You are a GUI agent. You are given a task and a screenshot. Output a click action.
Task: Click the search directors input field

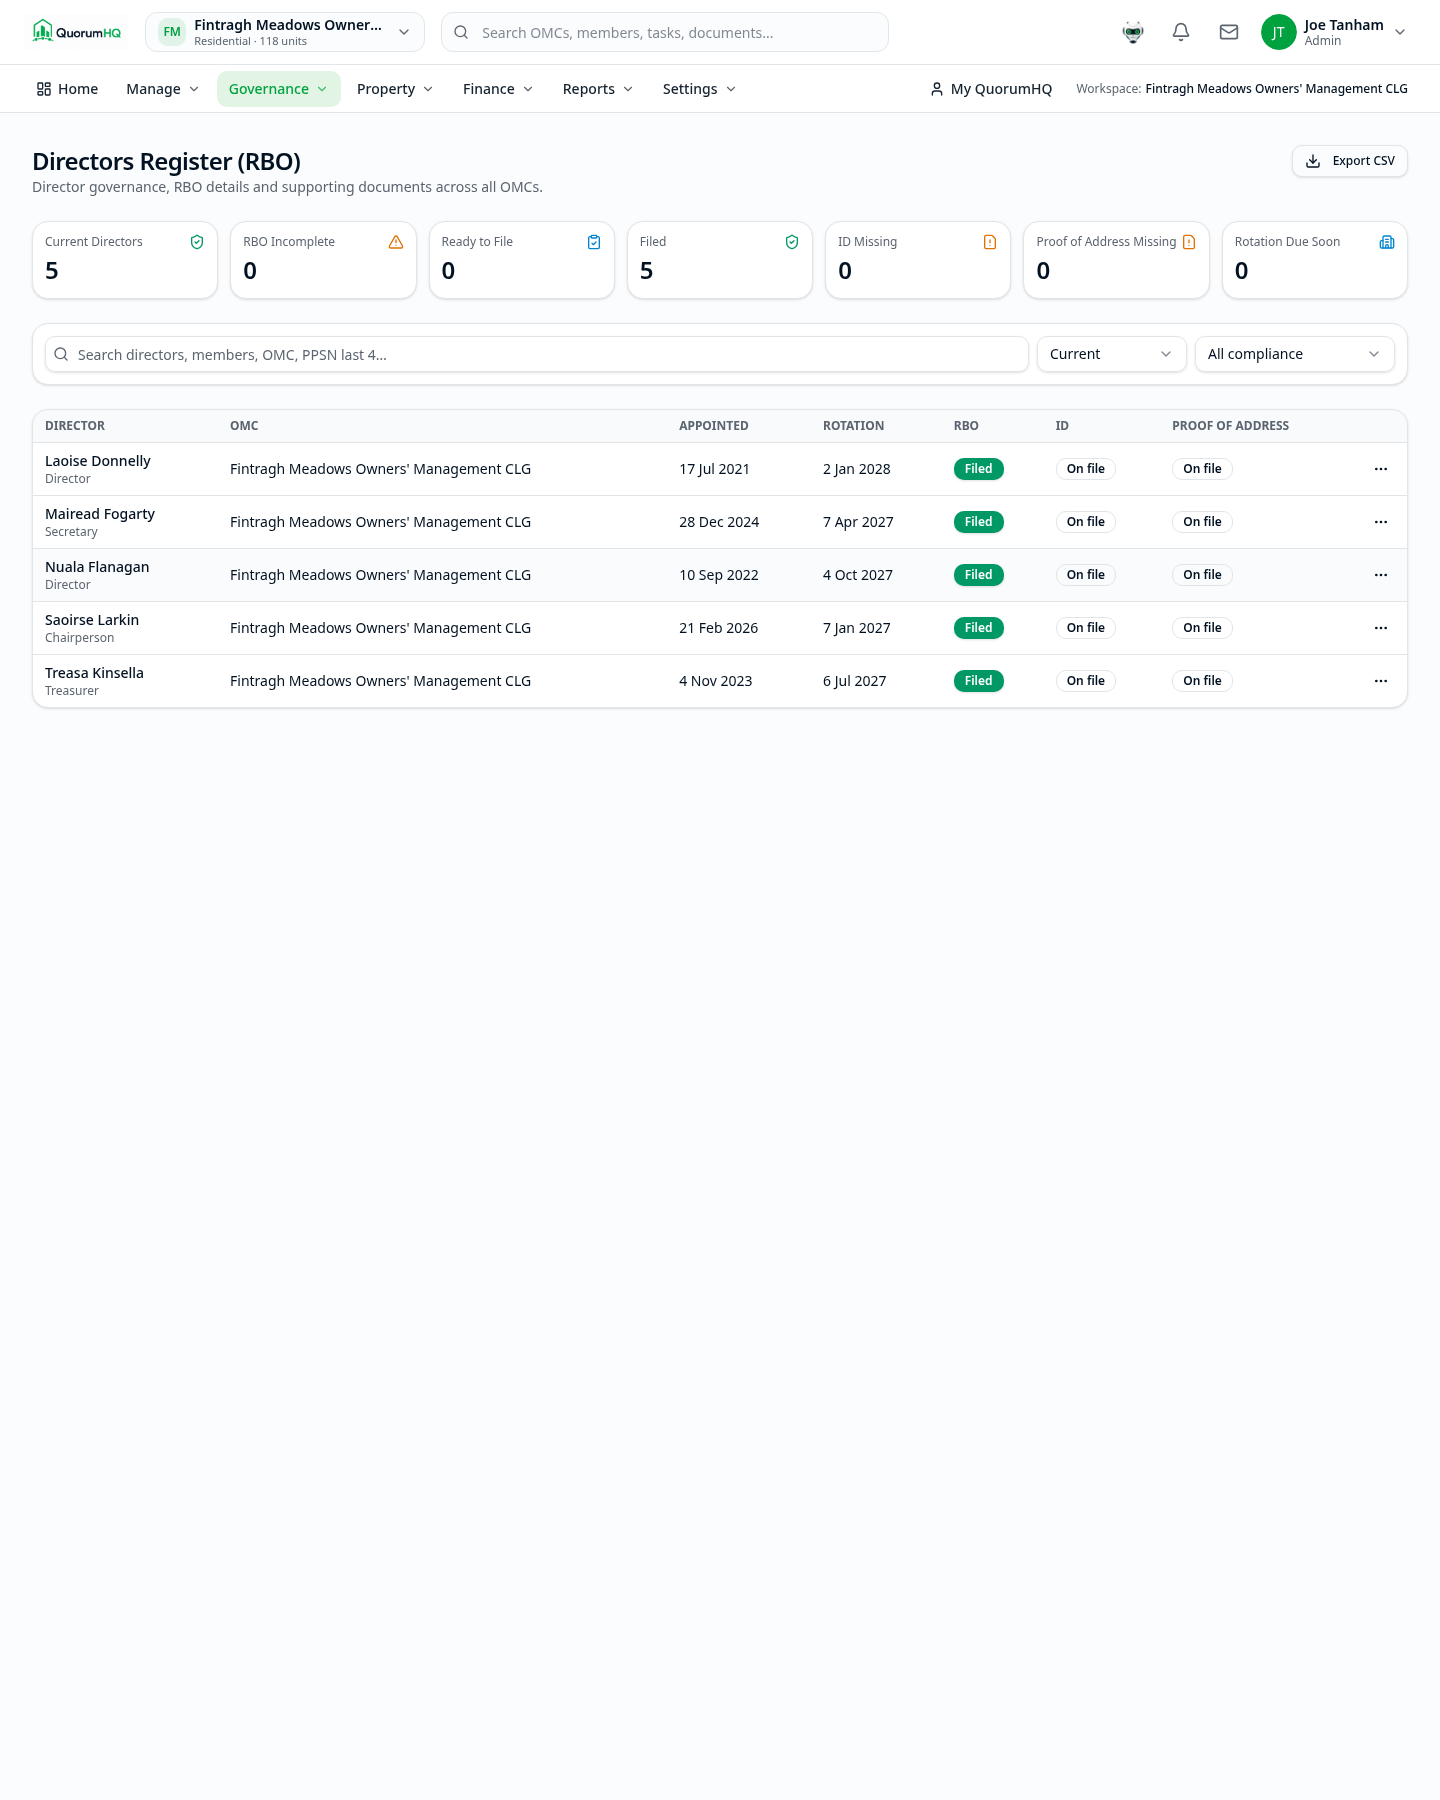pos(537,354)
